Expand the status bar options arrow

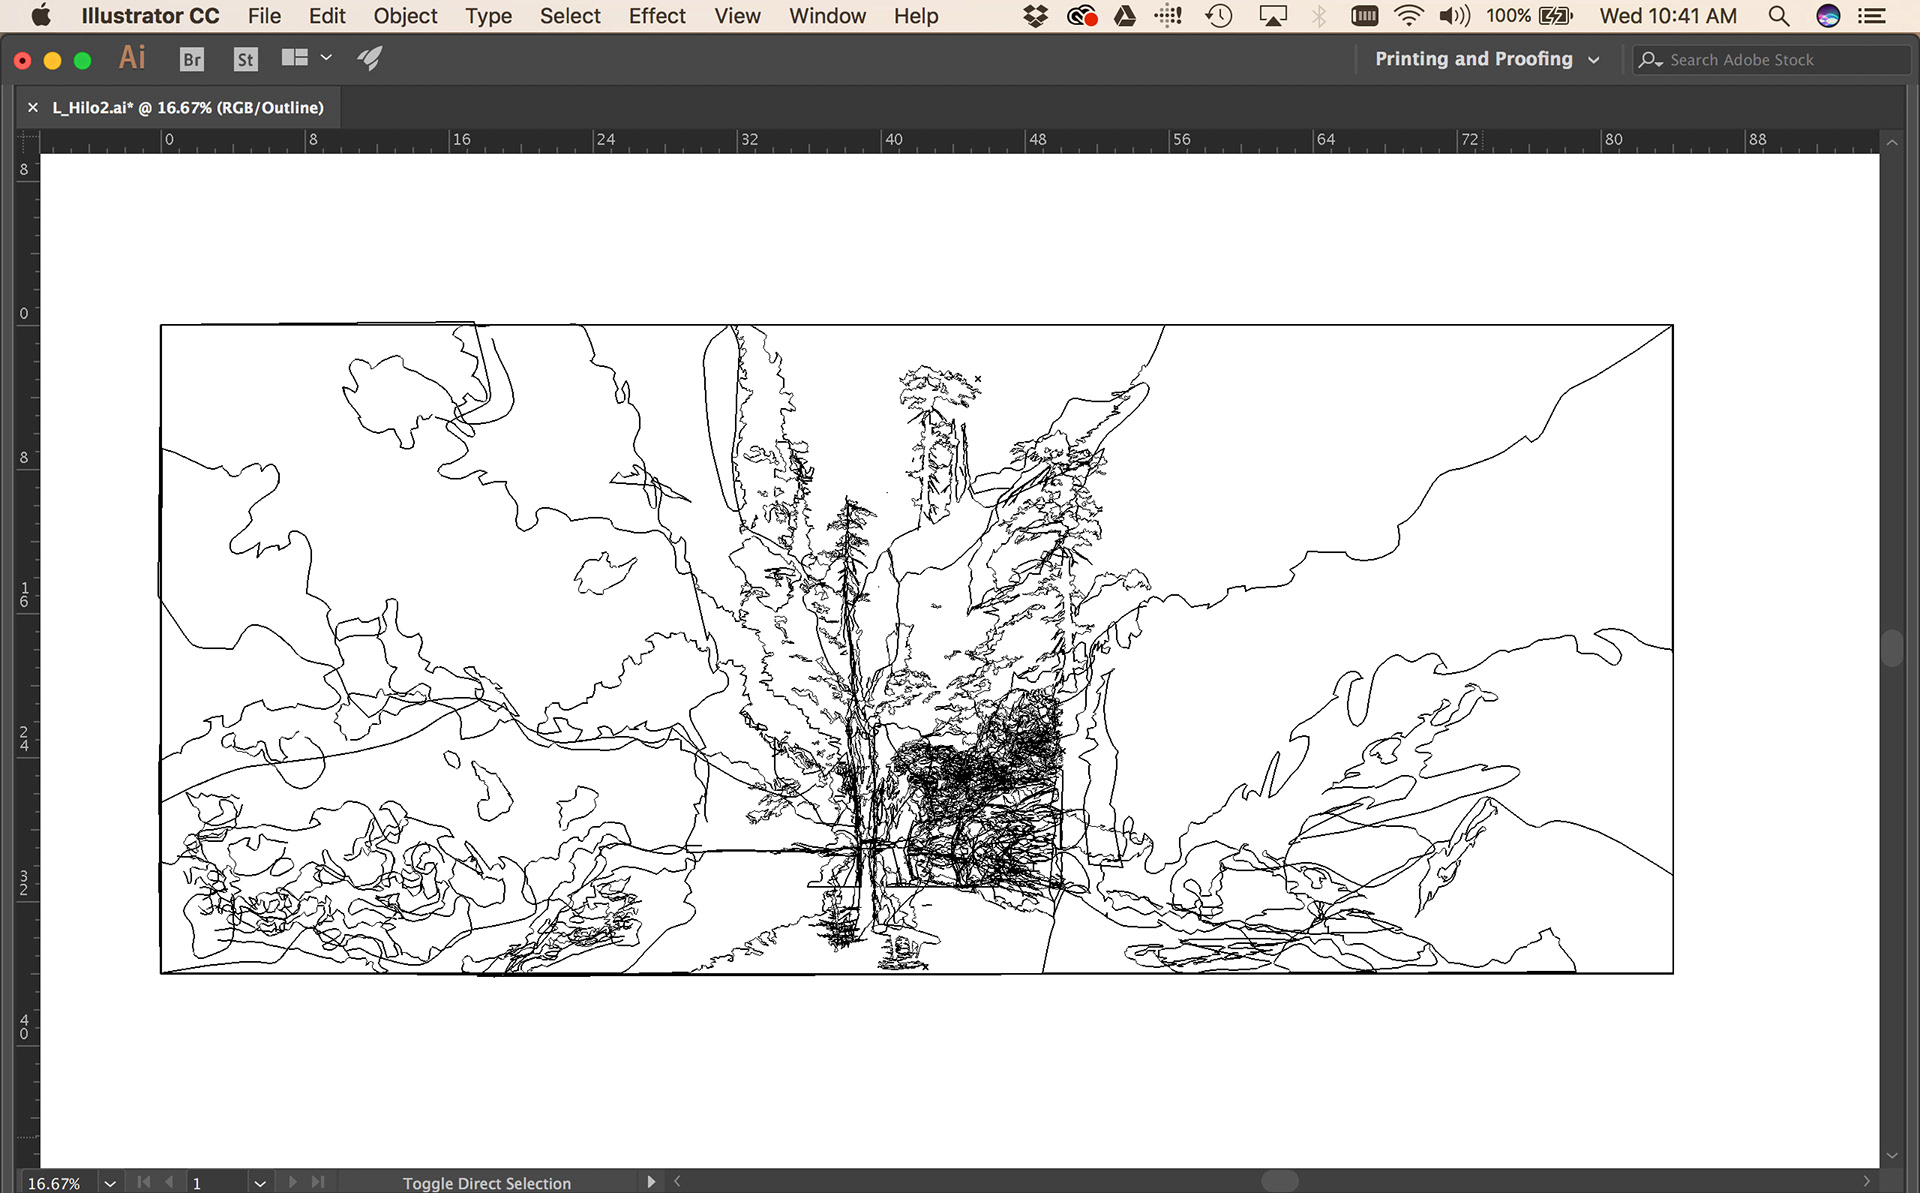point(651,1182)
